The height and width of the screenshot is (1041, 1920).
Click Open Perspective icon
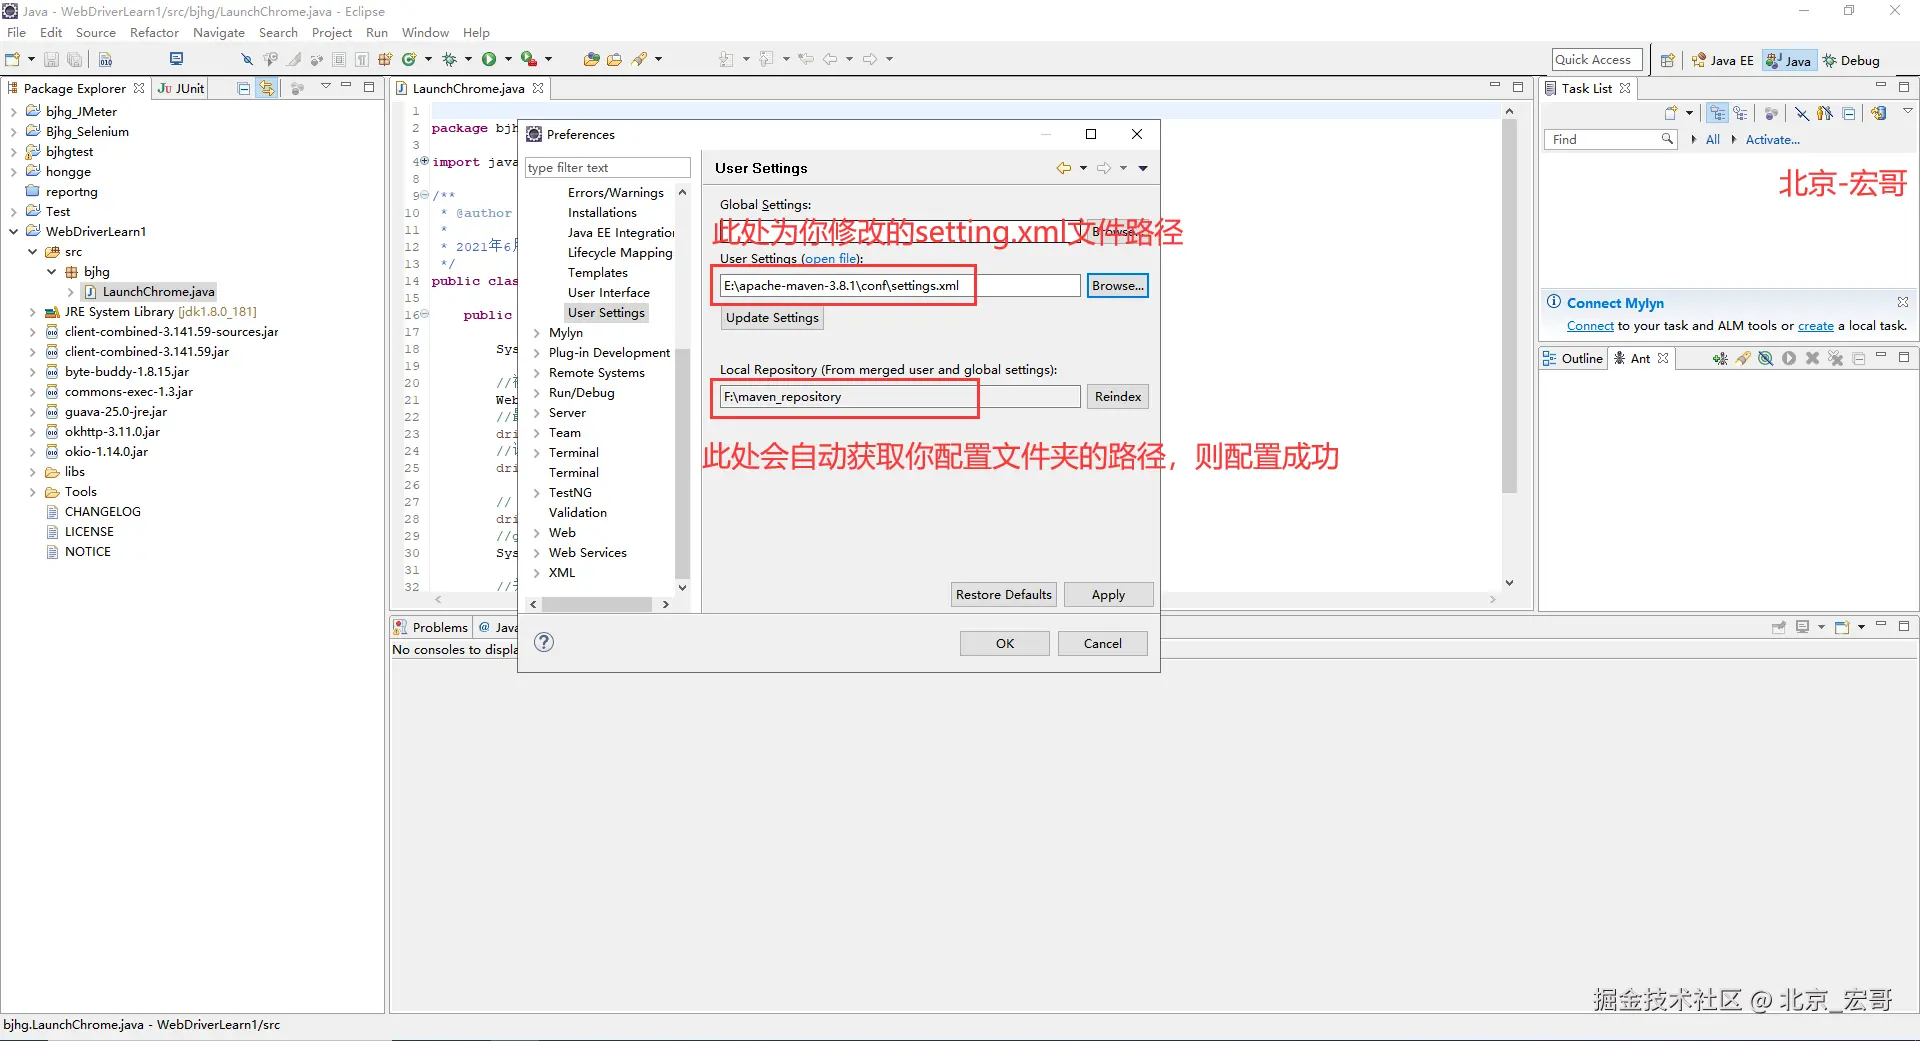(1667, 60)
